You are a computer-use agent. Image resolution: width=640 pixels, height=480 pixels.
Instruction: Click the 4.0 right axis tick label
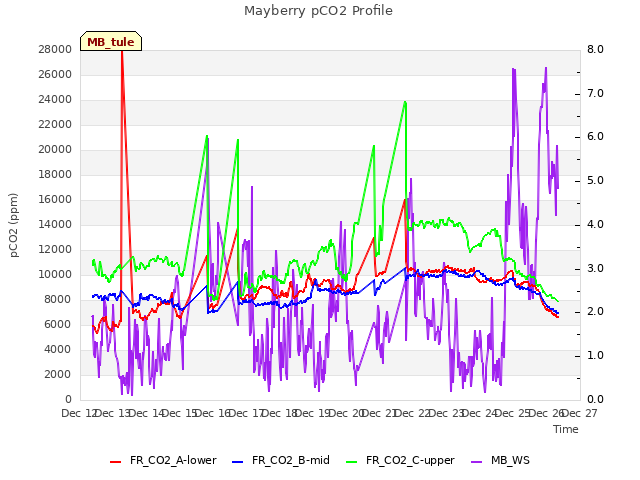tap(595, 224)
